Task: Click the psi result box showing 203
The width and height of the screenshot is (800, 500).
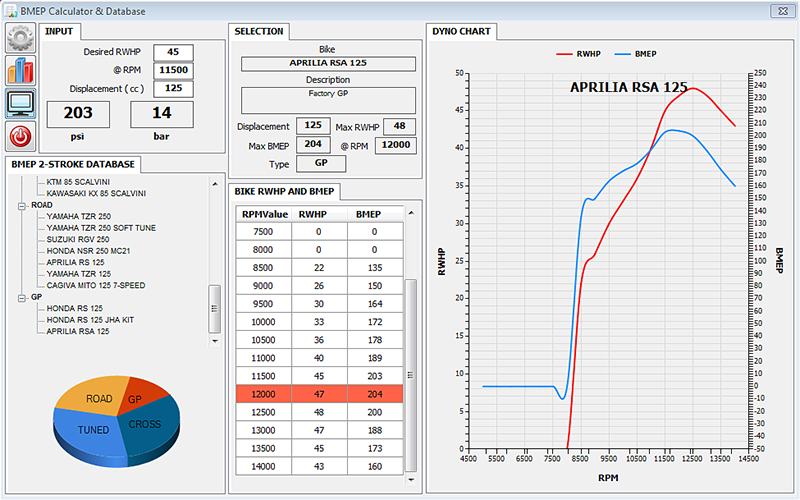Action: 78,114
